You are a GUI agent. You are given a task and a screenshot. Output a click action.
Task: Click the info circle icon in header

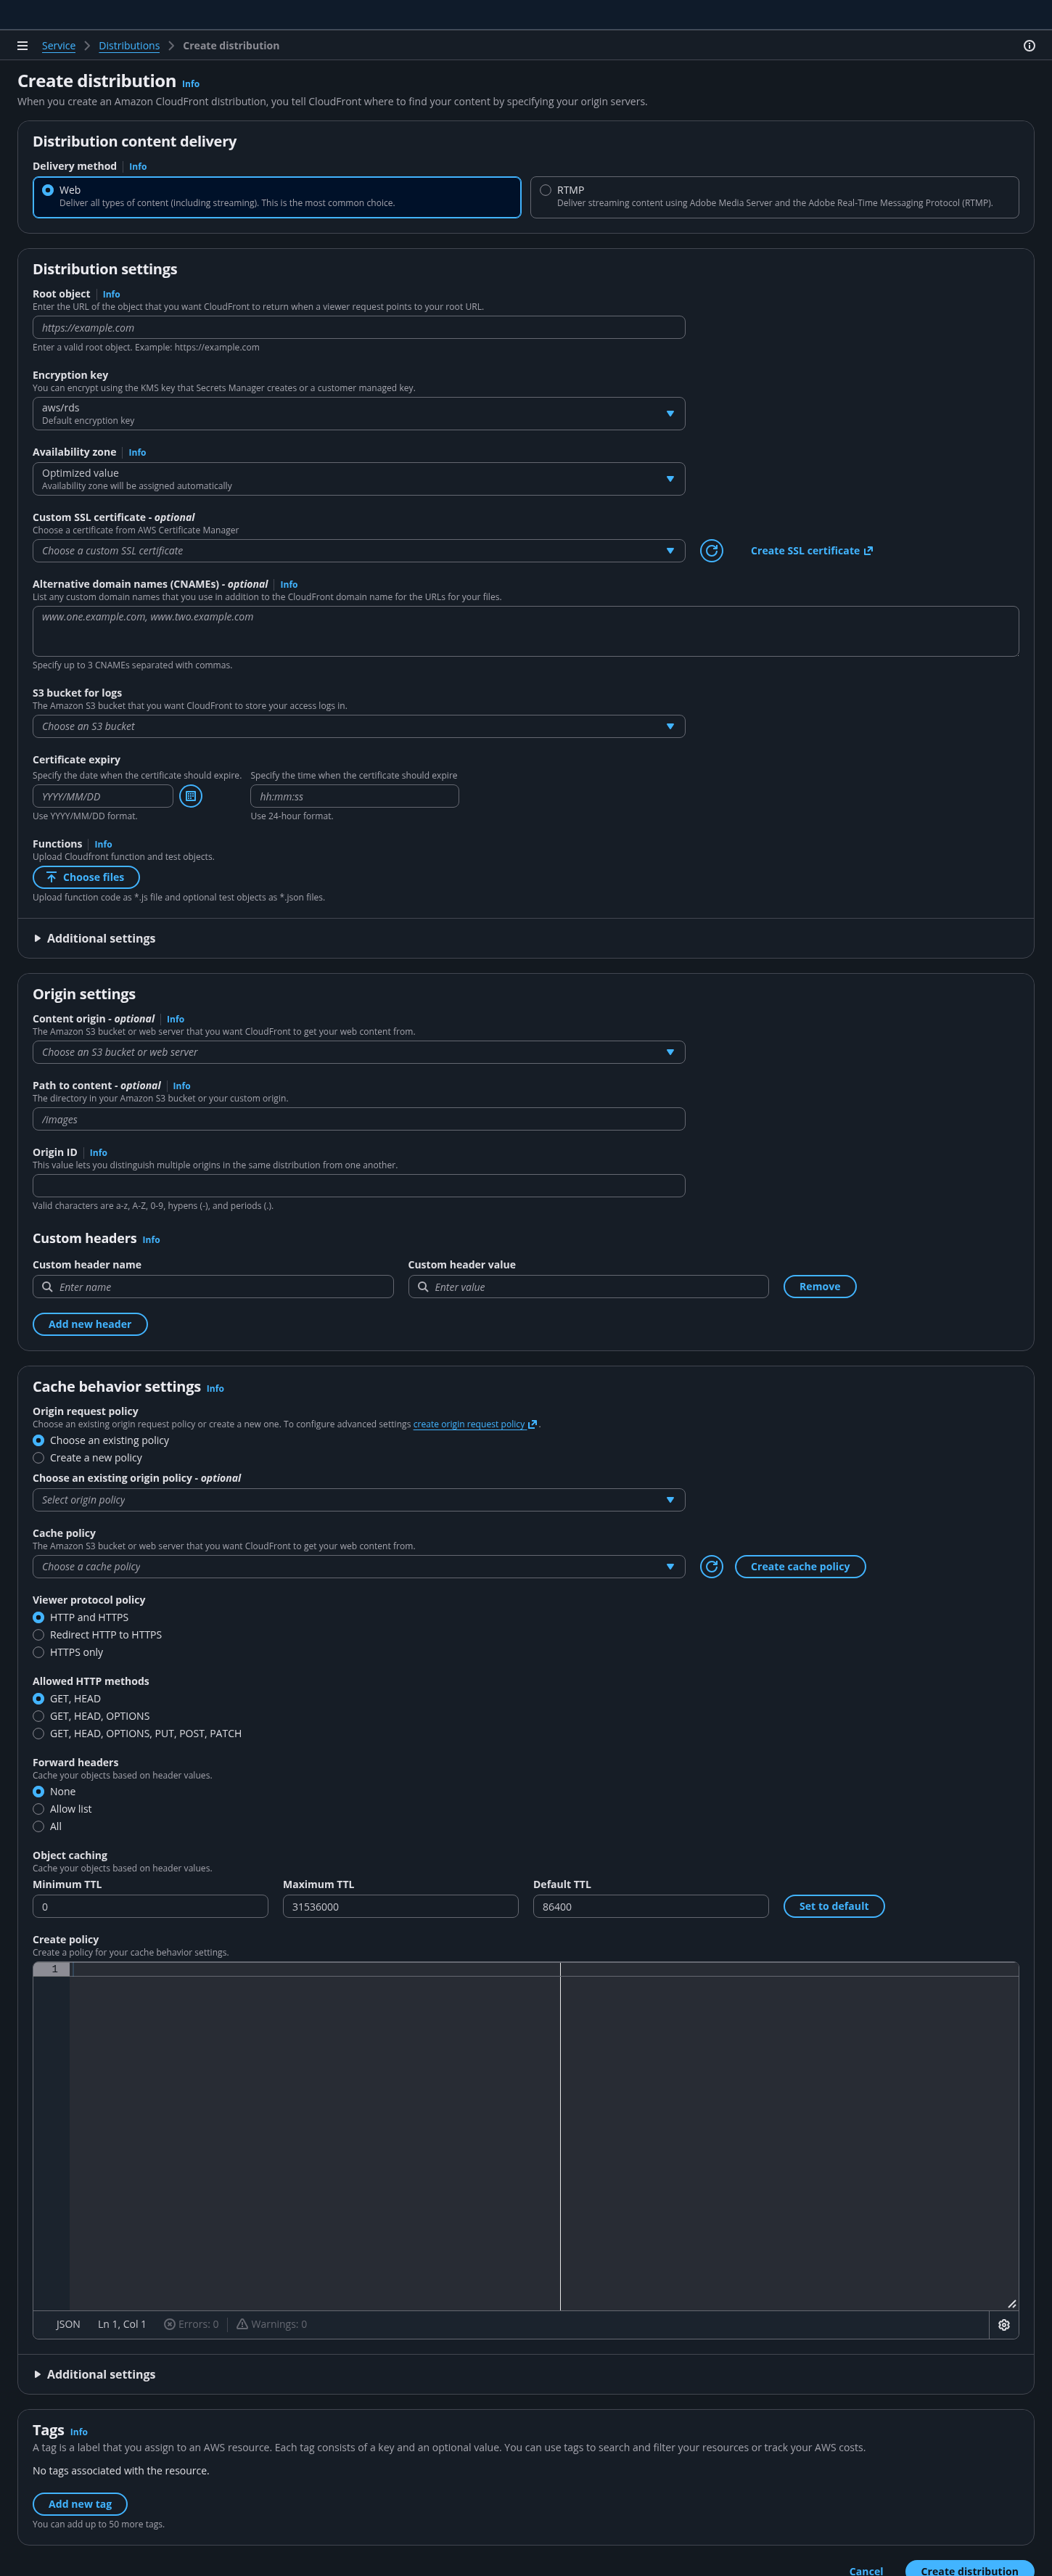tap(1029, 46)
